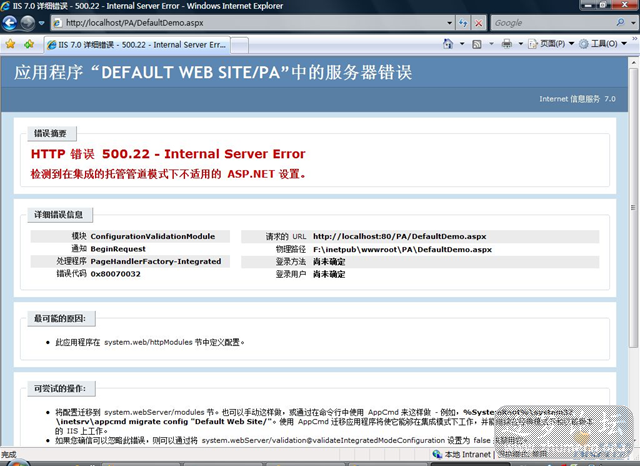
Task: Add to Favorites with the star-plus icon
Action: pos(29,44)
